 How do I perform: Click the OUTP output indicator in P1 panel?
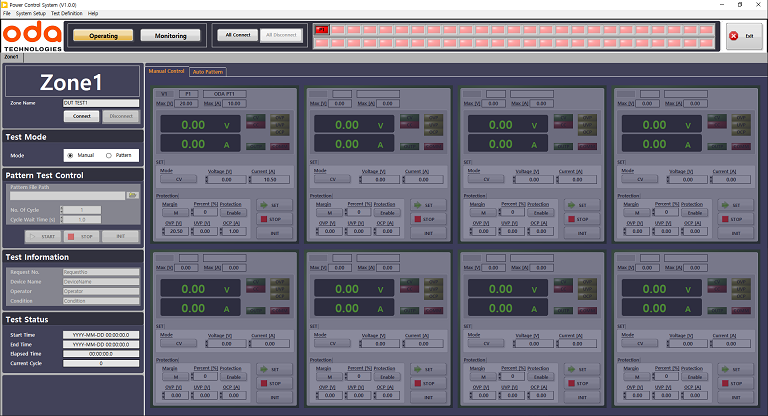click(x=256, y=147)
